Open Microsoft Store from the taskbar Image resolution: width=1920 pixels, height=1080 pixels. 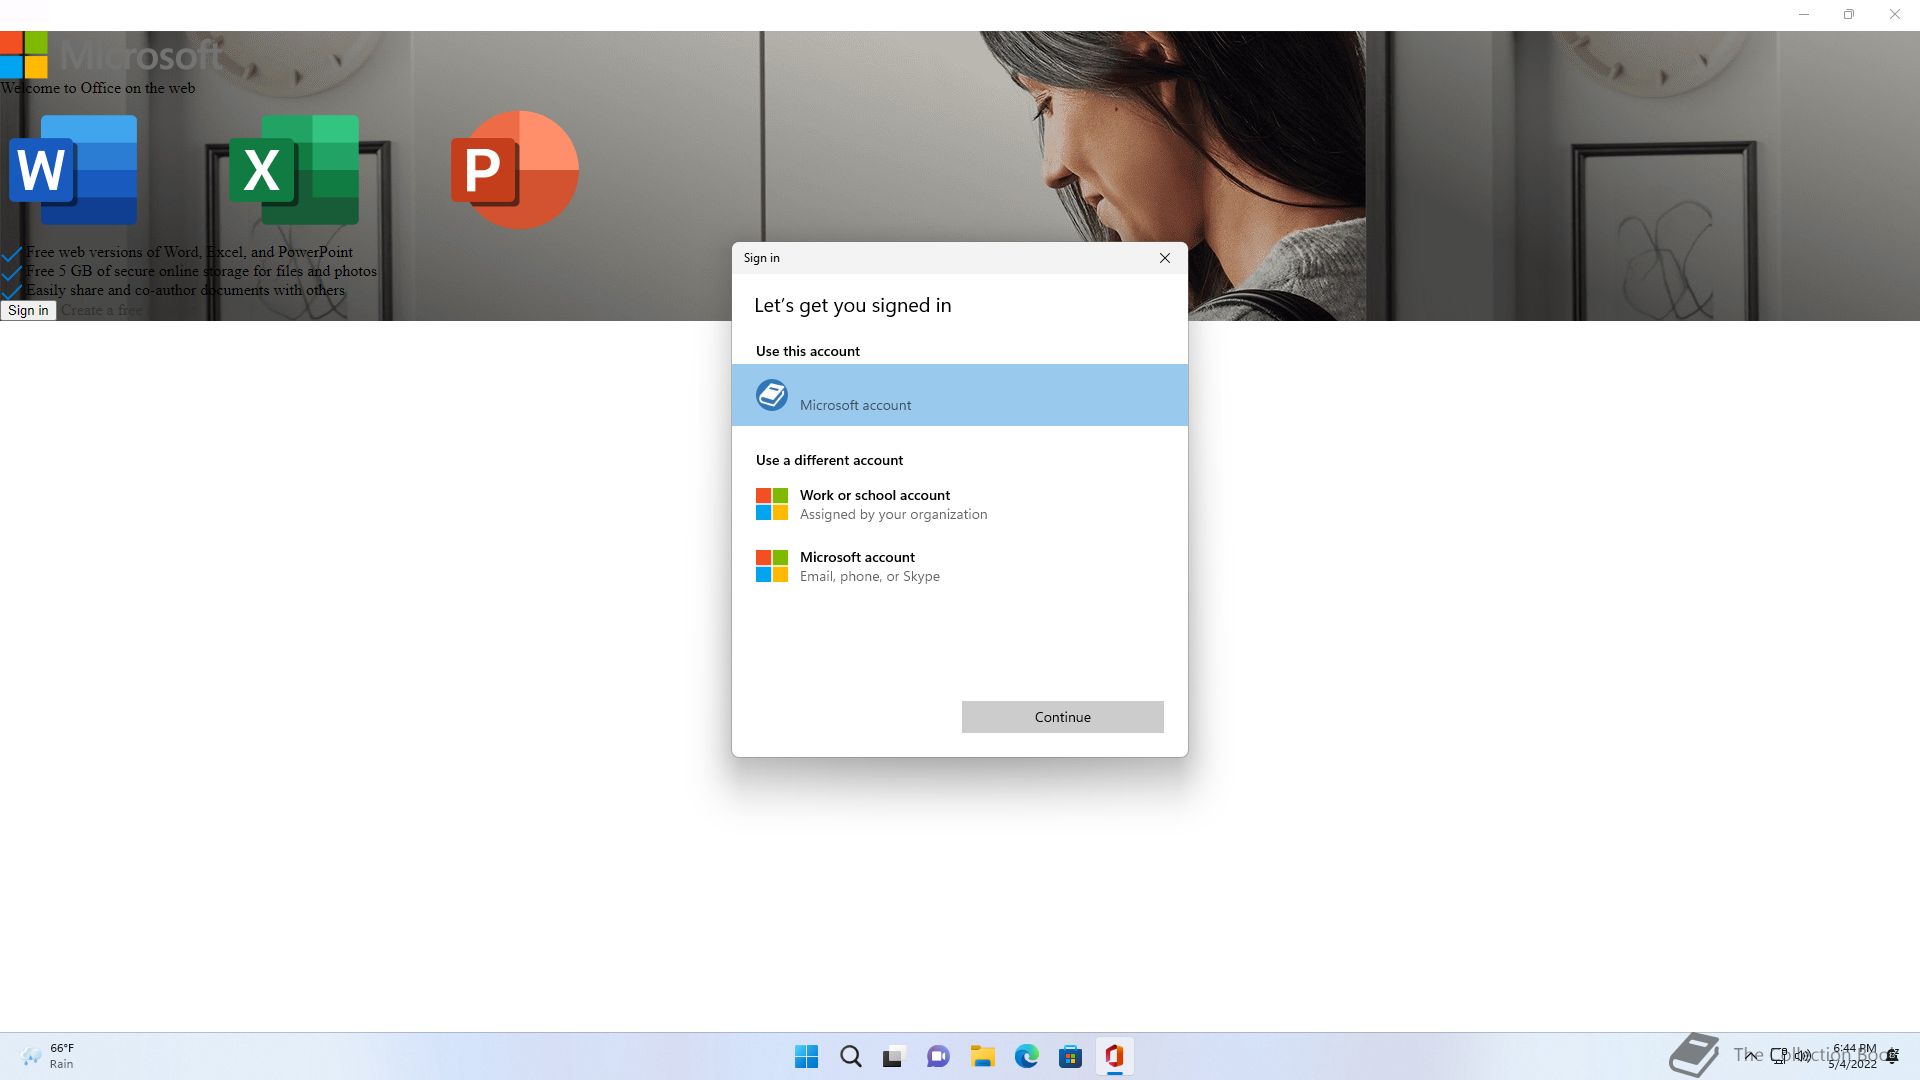point(1070,1056)
